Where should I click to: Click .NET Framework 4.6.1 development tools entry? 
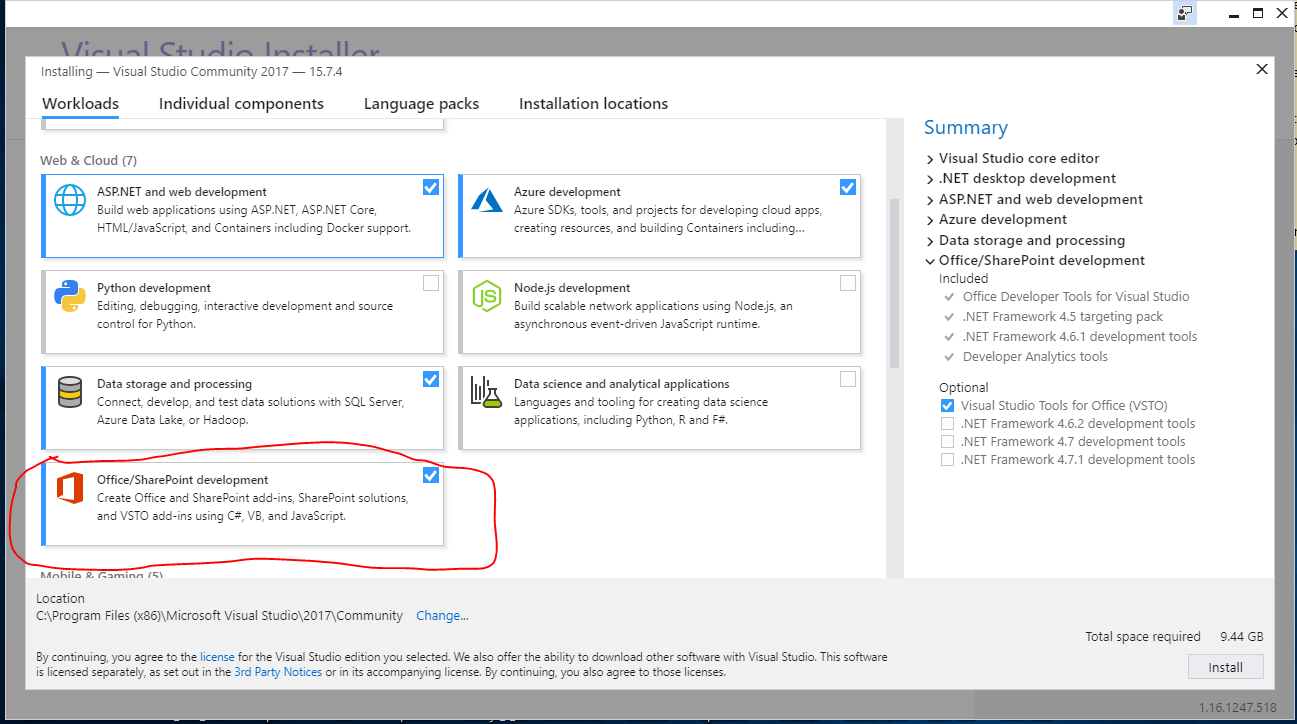coord(1080,337)
